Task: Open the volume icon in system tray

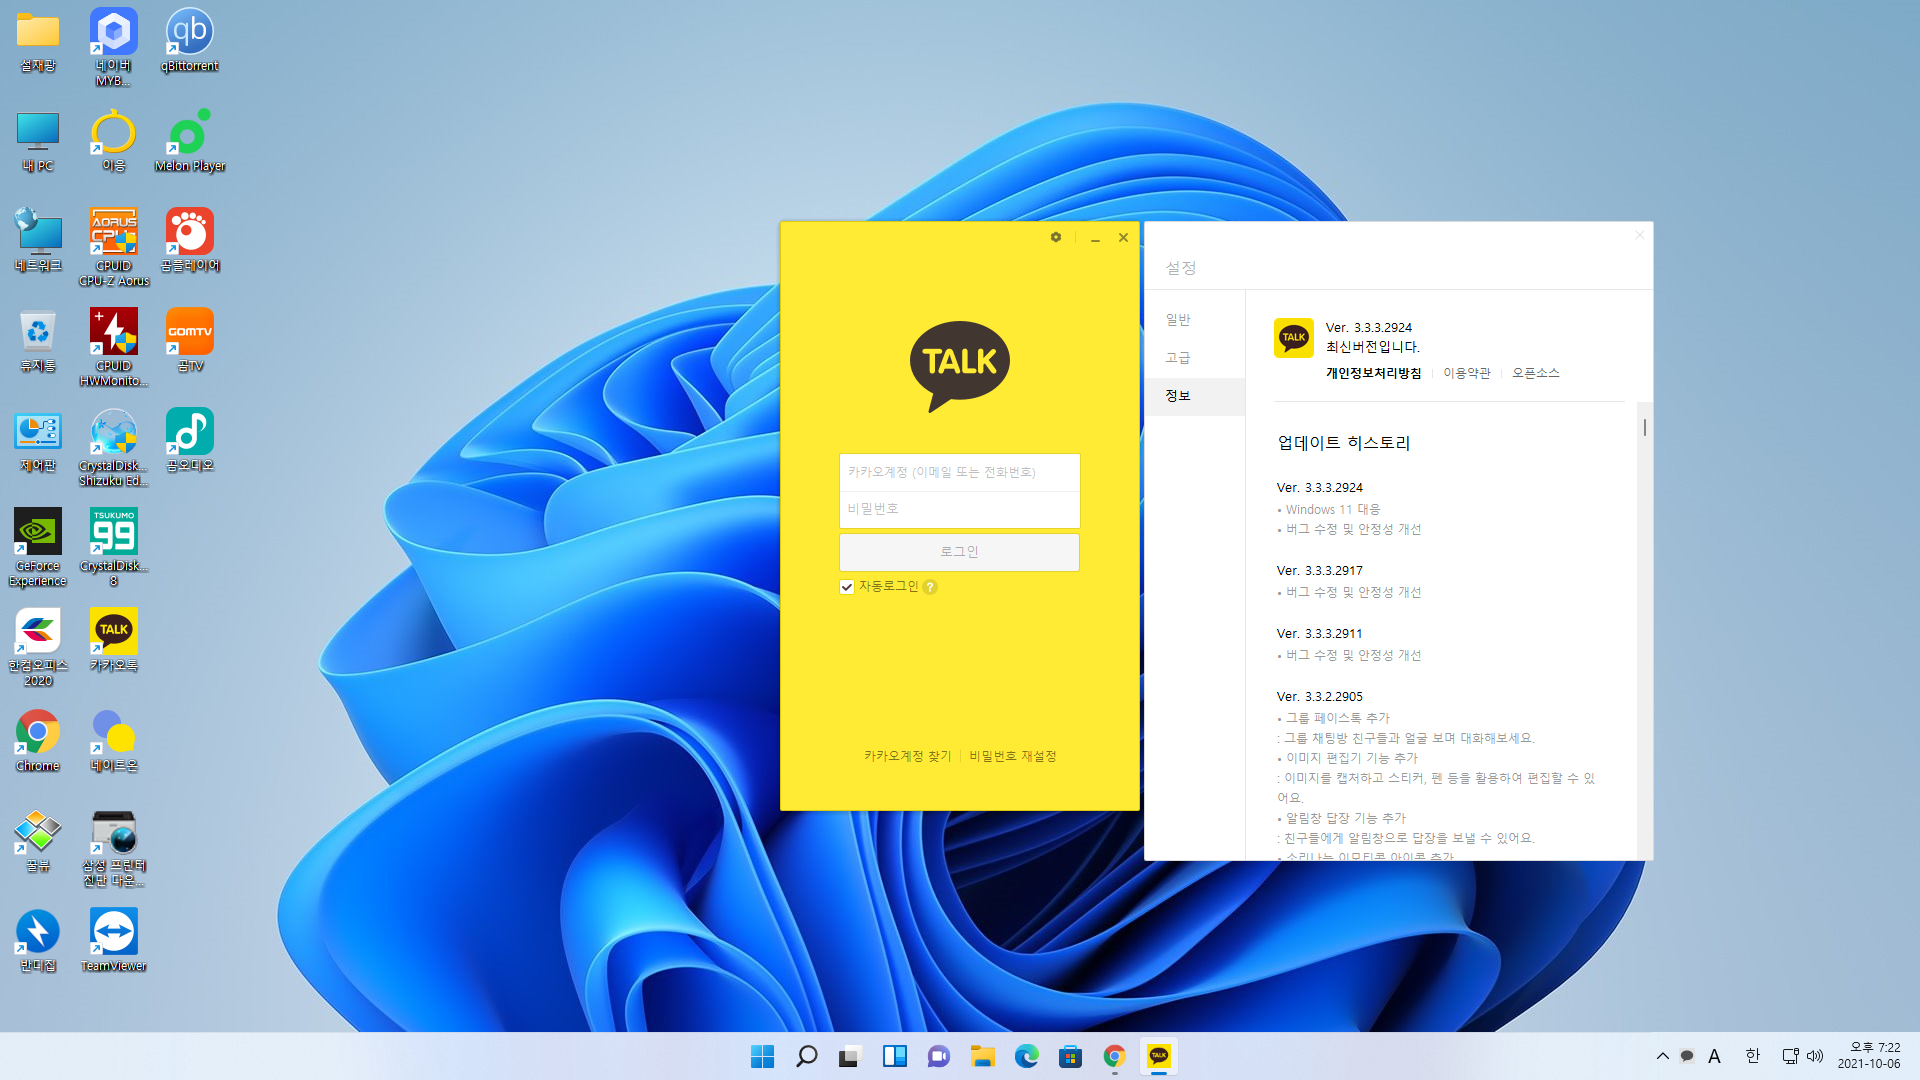Action: pos(1815,1056)
